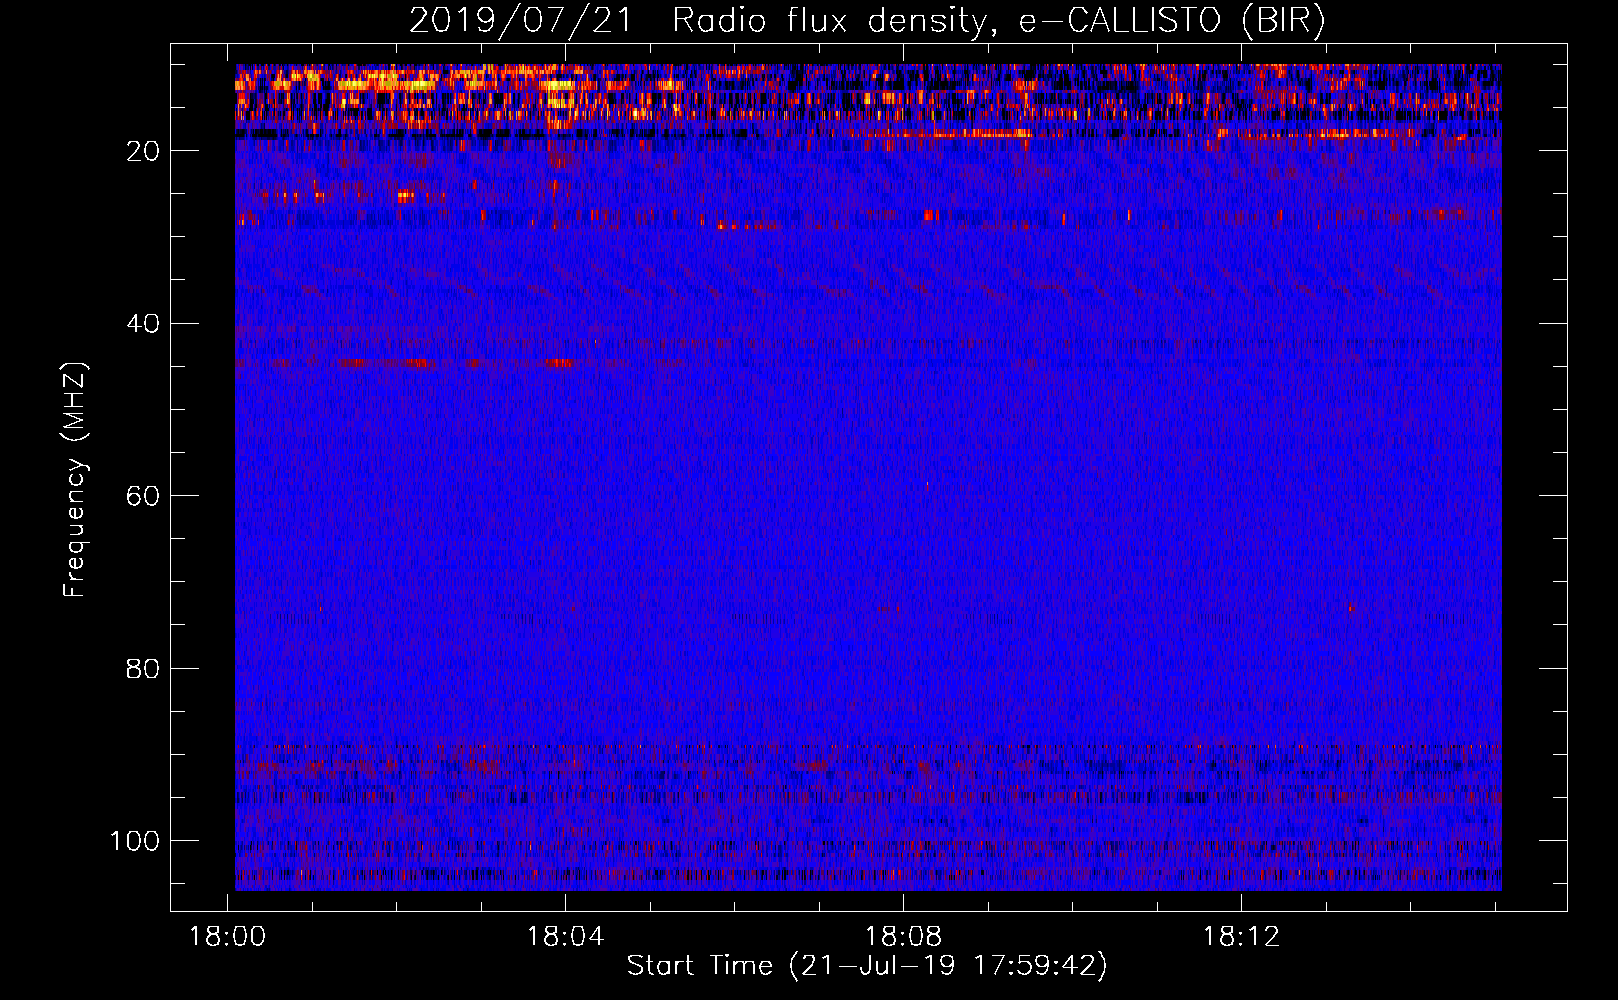
Task: Click the 40 MHz frequency tick label
Action: pyautogui.click(x=144, y=324)
